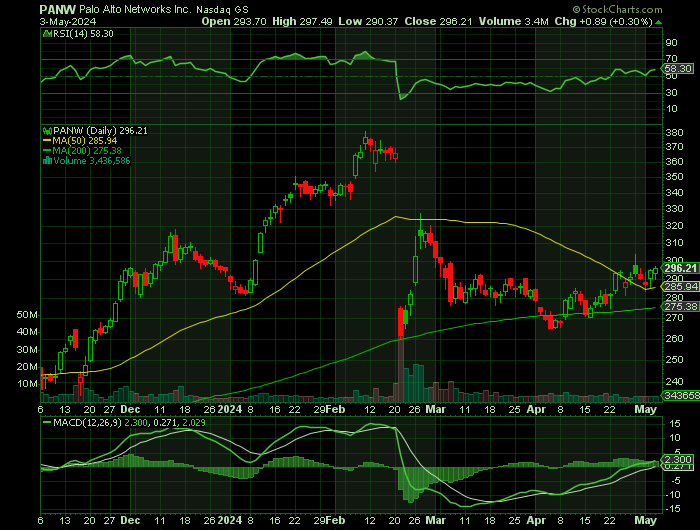Click the PANW ticker symbol in the header
This screenshot has height=530, width=700.
[x=58, y=9]
